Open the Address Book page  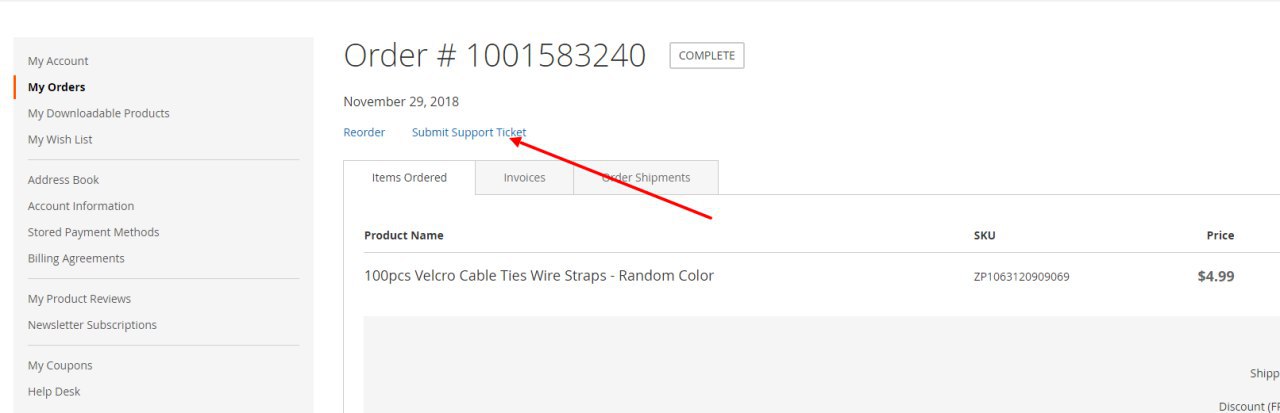coord(64,180)
